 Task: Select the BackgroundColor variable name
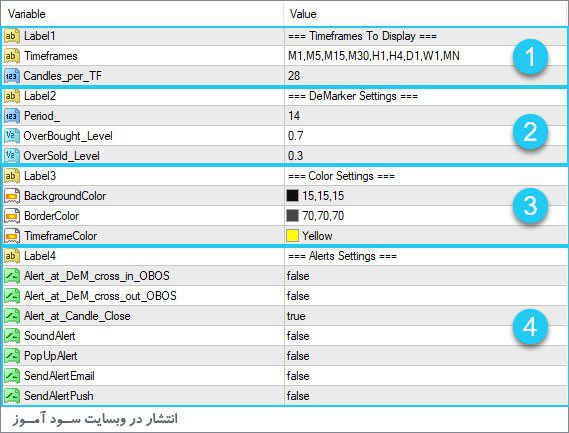tap(65, 196)
